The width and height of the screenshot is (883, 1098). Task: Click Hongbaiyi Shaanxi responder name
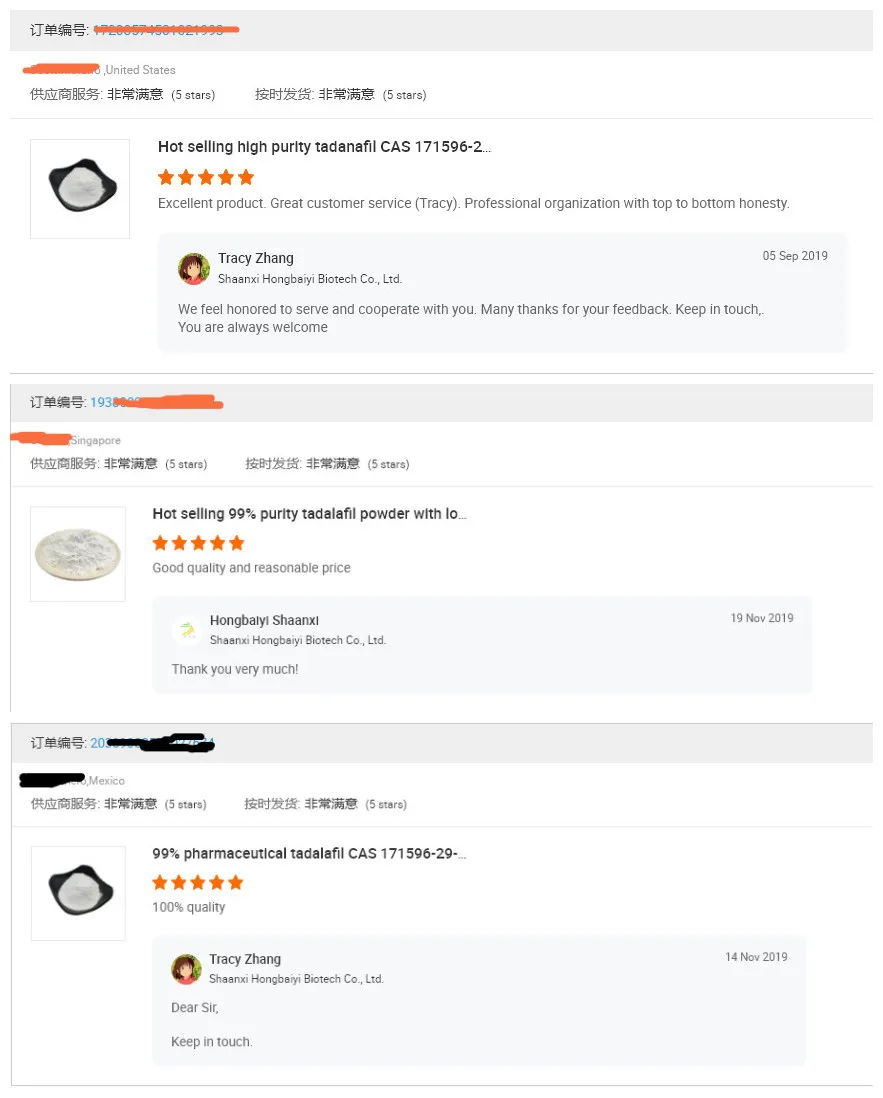point(264,620)
